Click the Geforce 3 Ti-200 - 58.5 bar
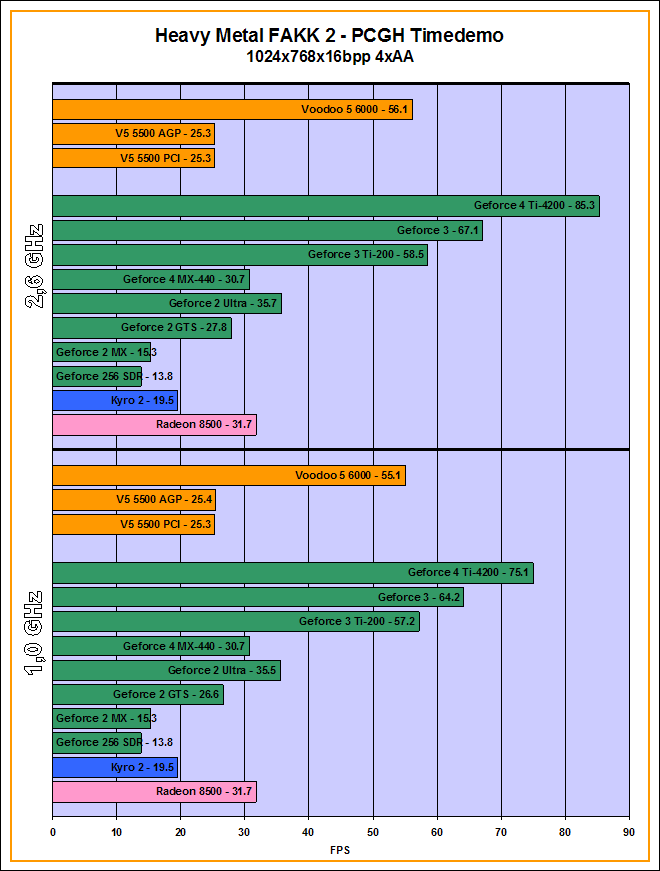 pos(239,255)
